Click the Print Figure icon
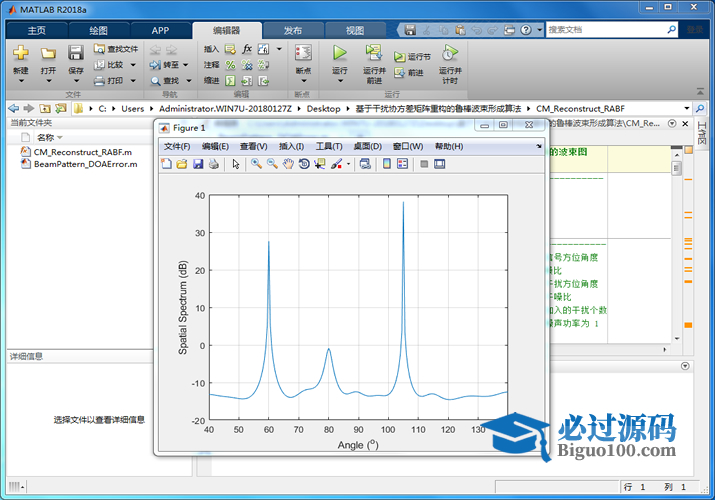 [x=213, y=164]
